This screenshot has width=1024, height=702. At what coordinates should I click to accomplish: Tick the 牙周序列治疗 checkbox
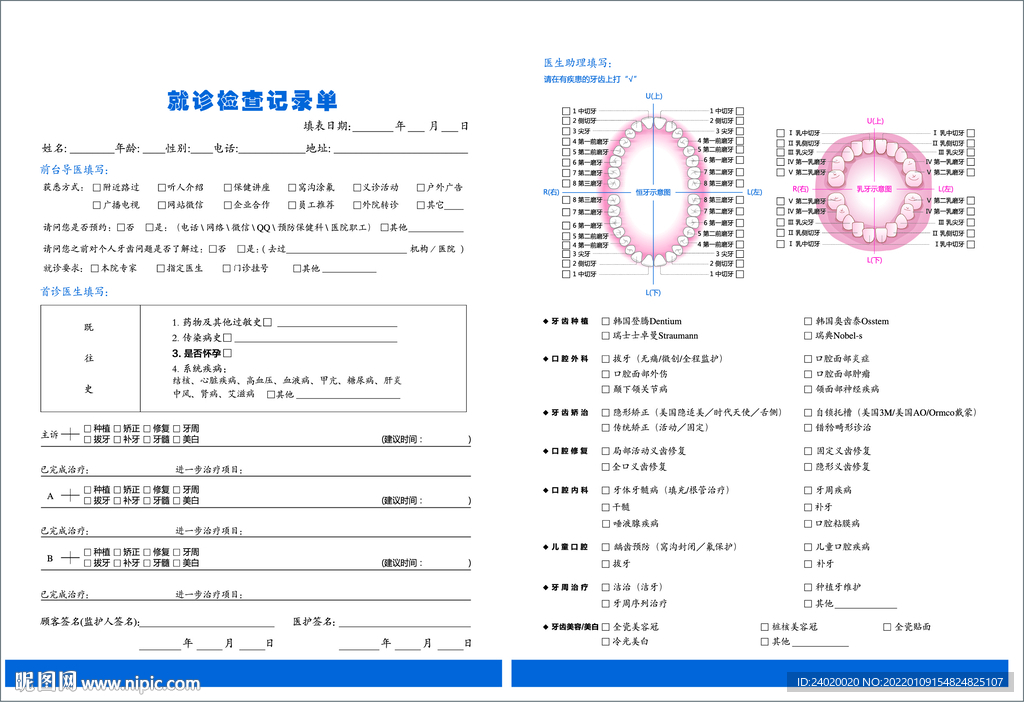605,604
